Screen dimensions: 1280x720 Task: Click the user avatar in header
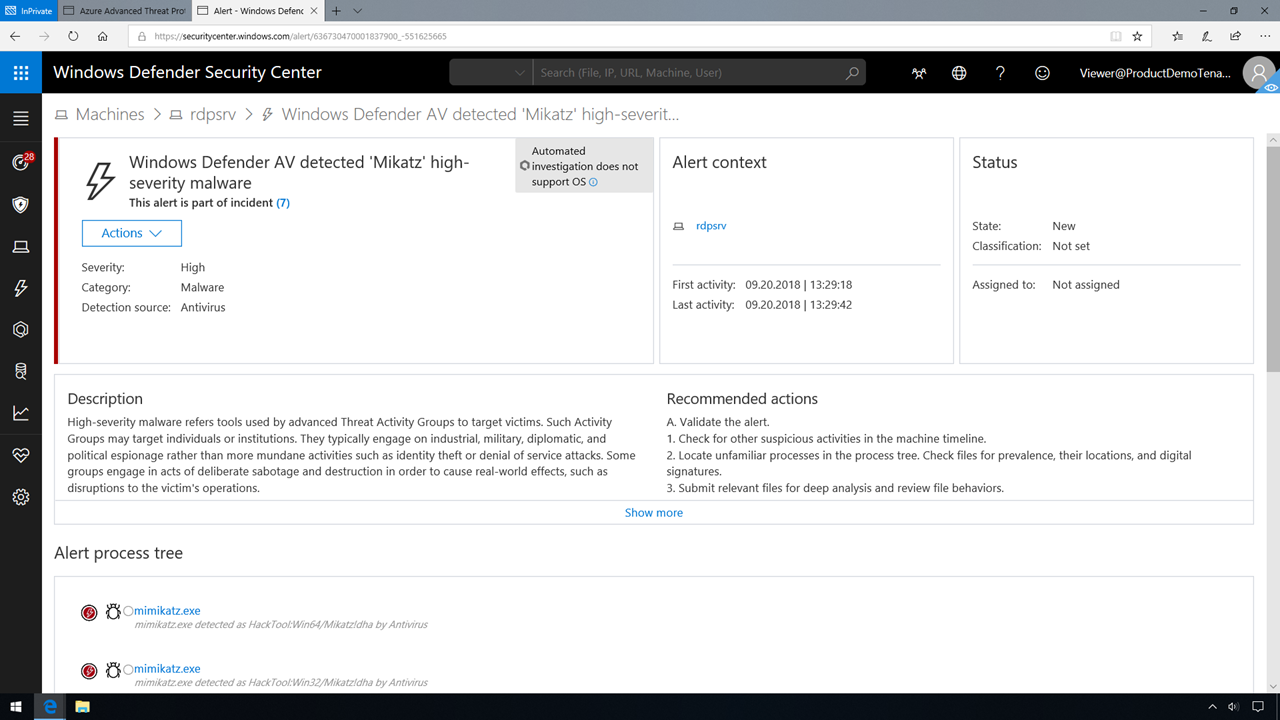click(1259, 73)
